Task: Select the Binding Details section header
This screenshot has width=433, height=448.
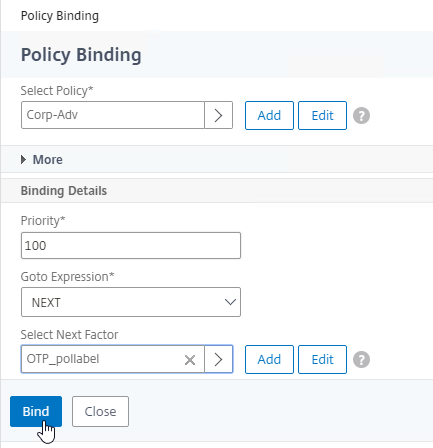Action: [x=64, y=191]
